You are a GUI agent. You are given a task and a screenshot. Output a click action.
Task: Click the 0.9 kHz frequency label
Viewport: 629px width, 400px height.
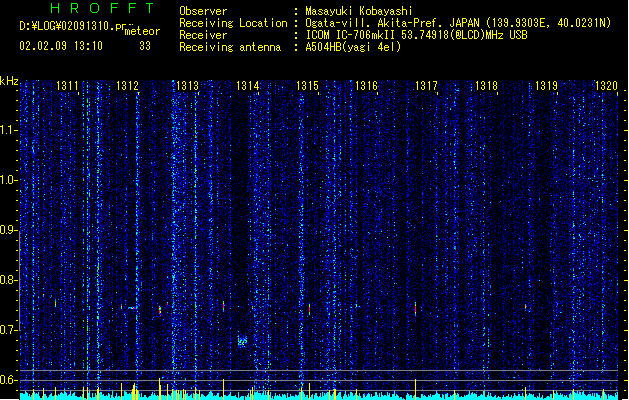point(9,230)
